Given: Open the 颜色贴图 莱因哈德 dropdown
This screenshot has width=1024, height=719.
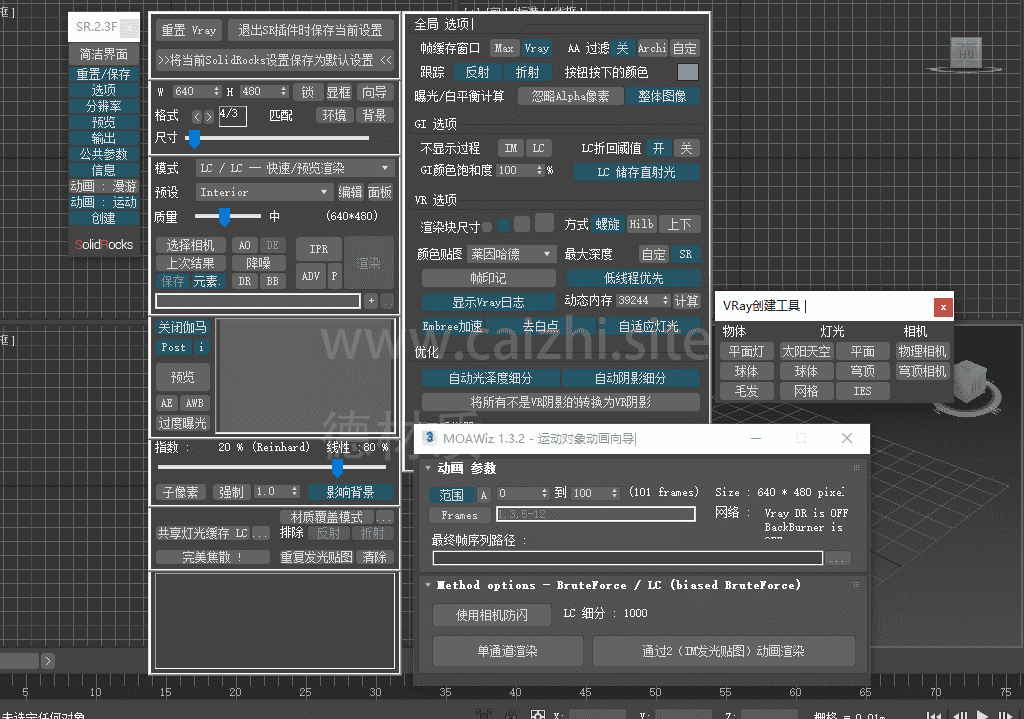Looking at the screenshot, I should pyautogui.click(x=512, y=254).
